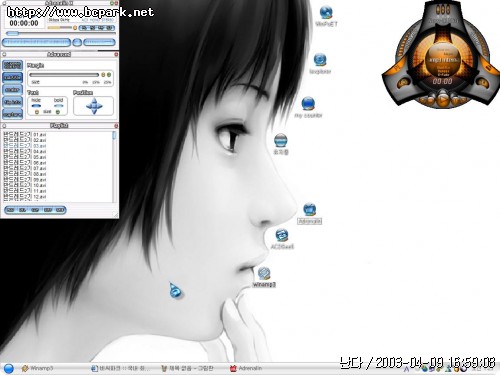The height and width of the screenshot is (375, 500).
Task: Click the four-button group beside the volume slider
Action: [x=97, y=28]
